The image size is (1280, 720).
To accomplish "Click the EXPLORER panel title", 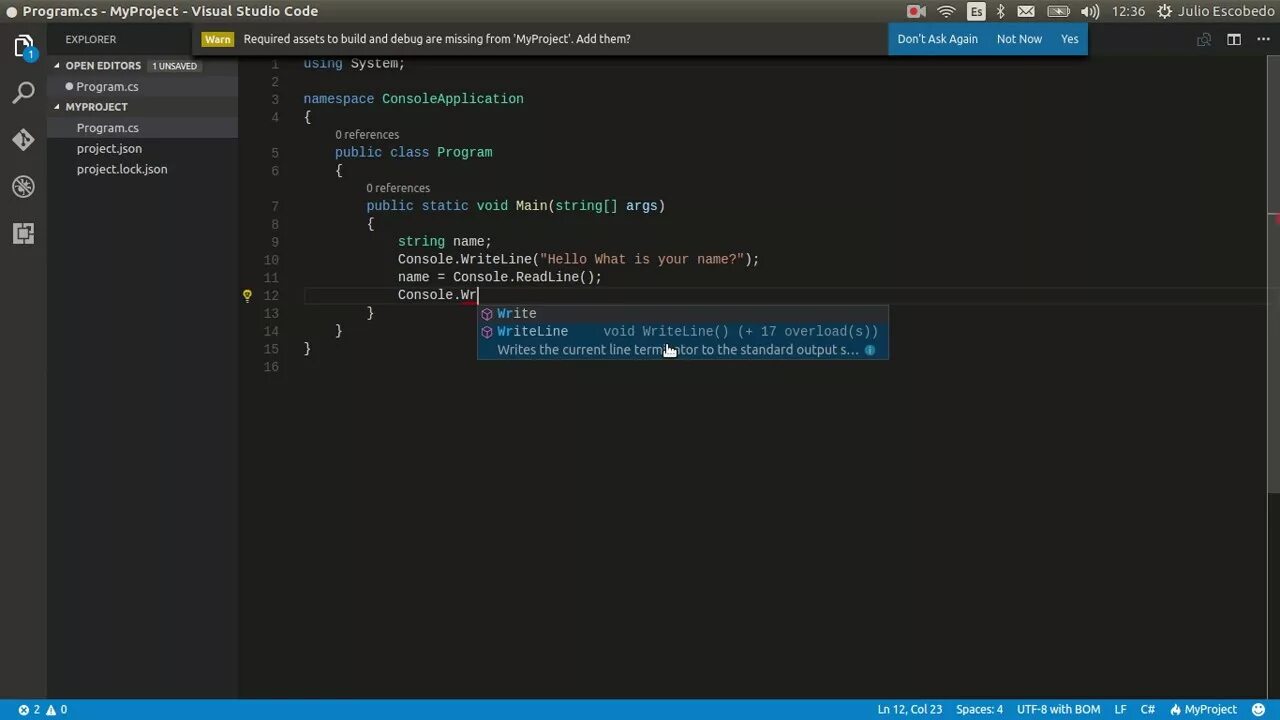I will pos(91,39).
